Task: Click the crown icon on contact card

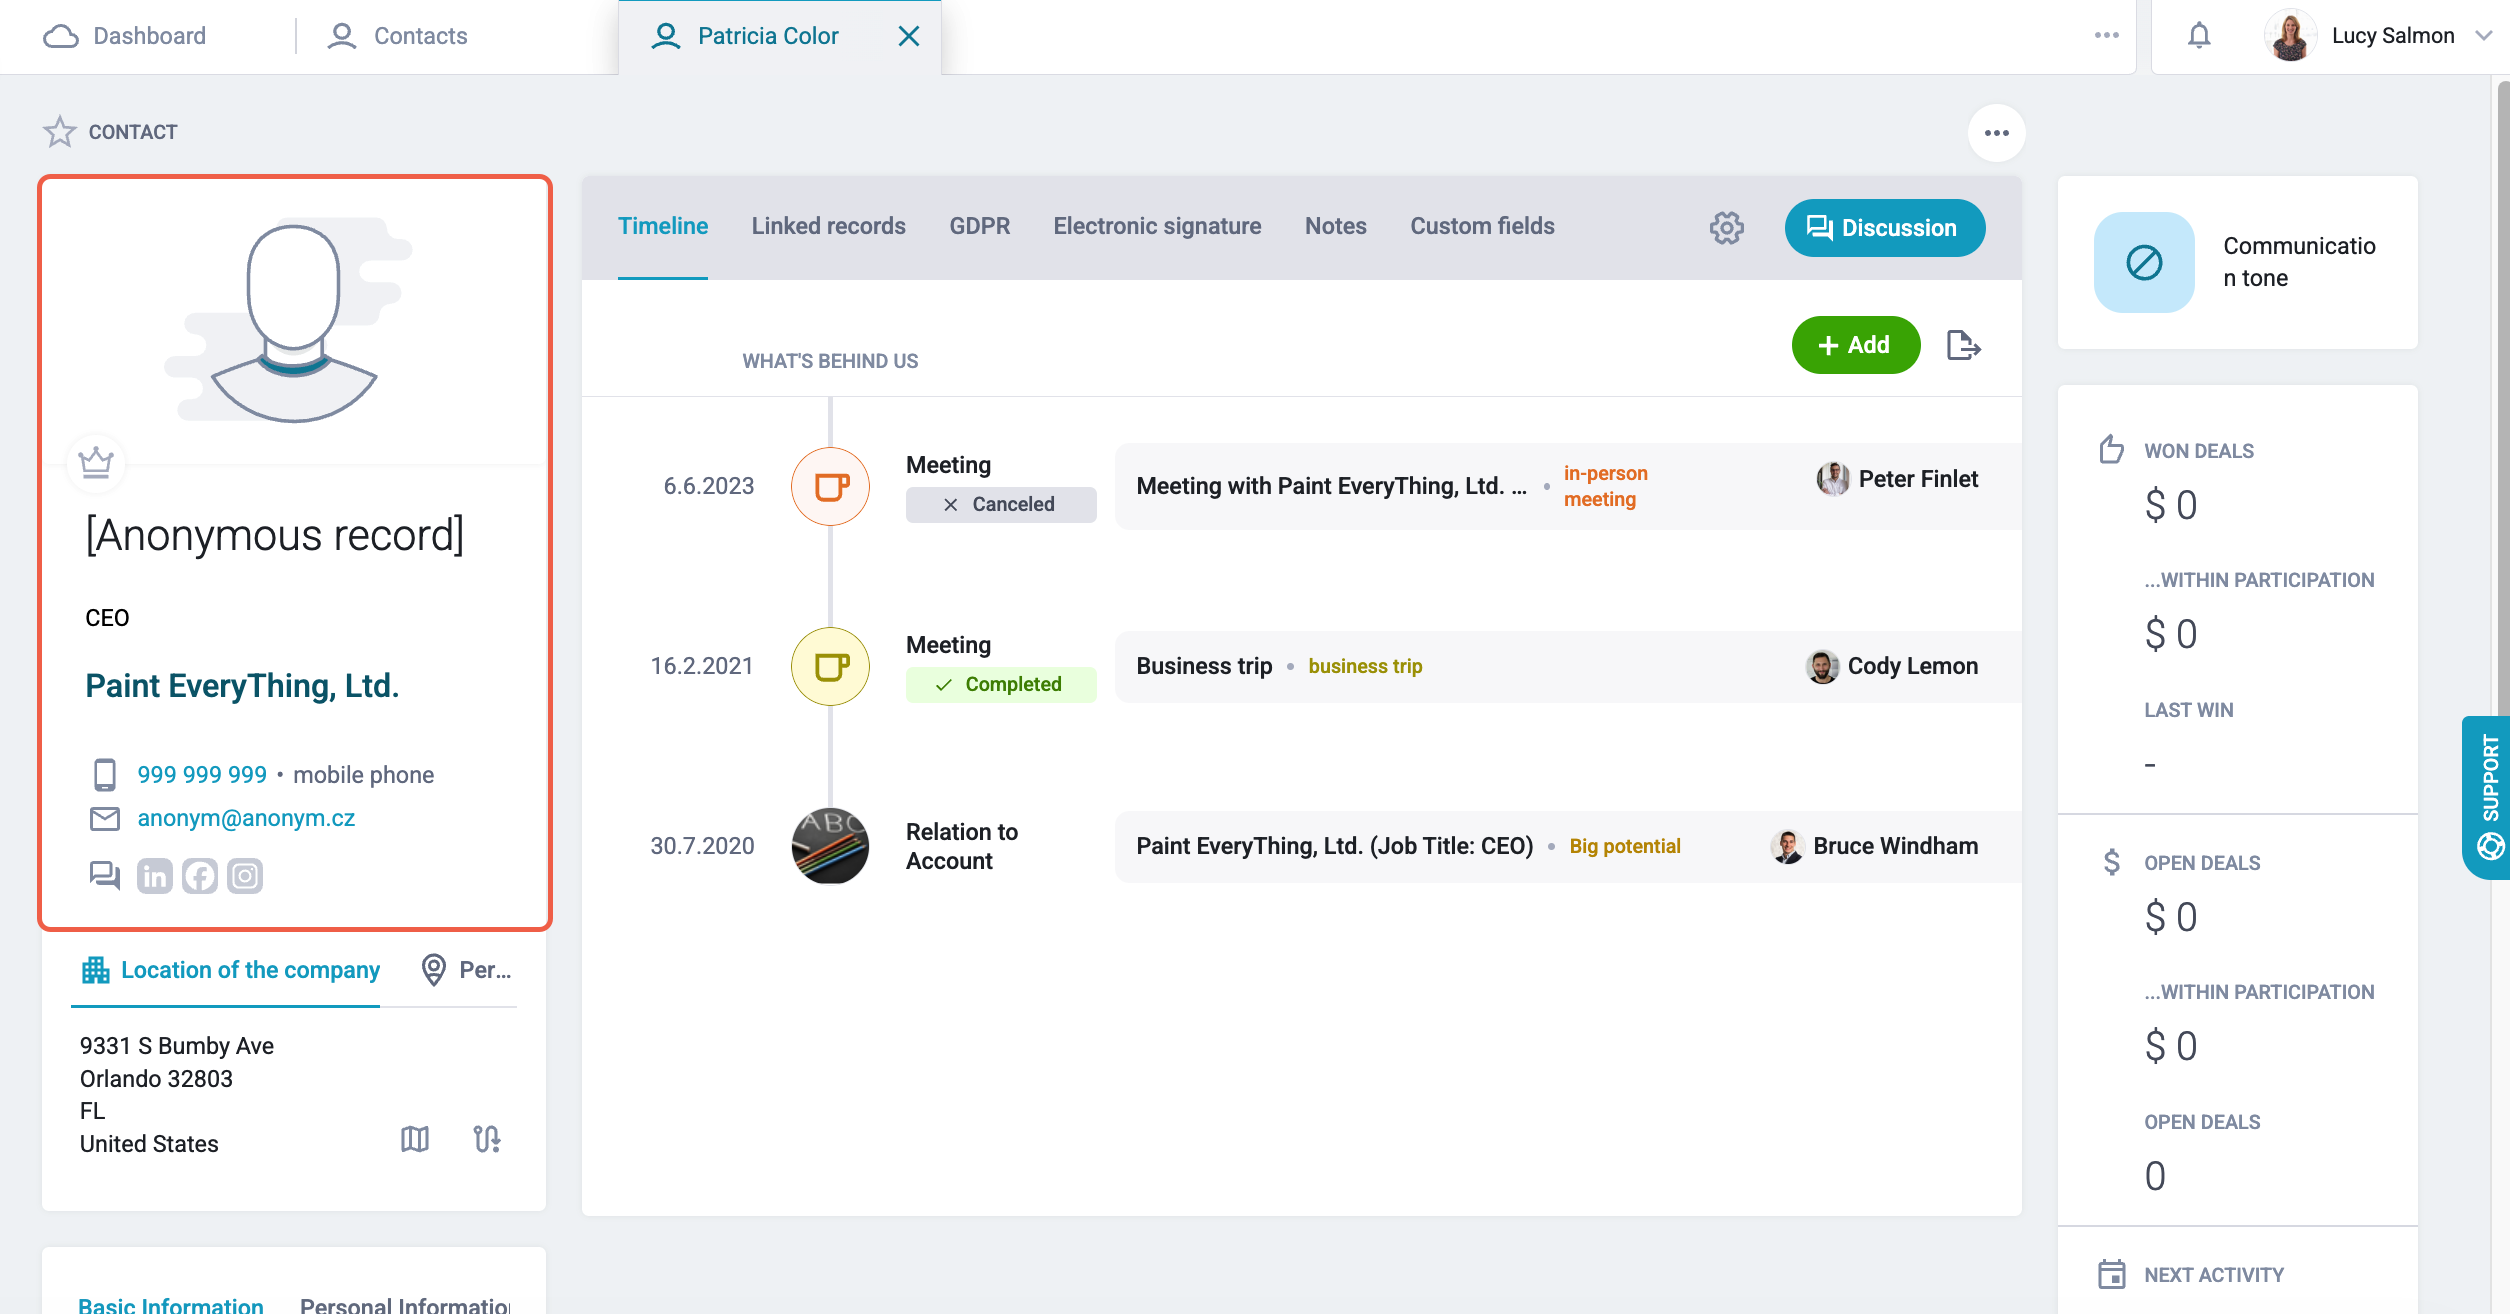Action: pos(96,463)
